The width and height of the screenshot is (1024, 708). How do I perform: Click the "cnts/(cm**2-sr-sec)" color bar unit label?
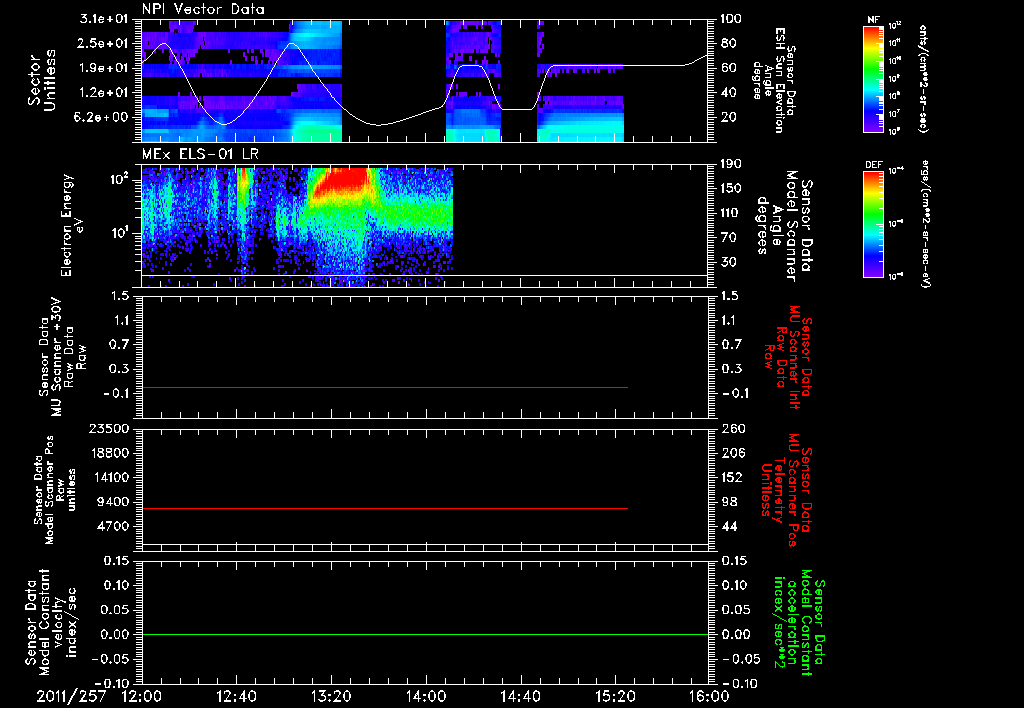[x=923, y=78]
